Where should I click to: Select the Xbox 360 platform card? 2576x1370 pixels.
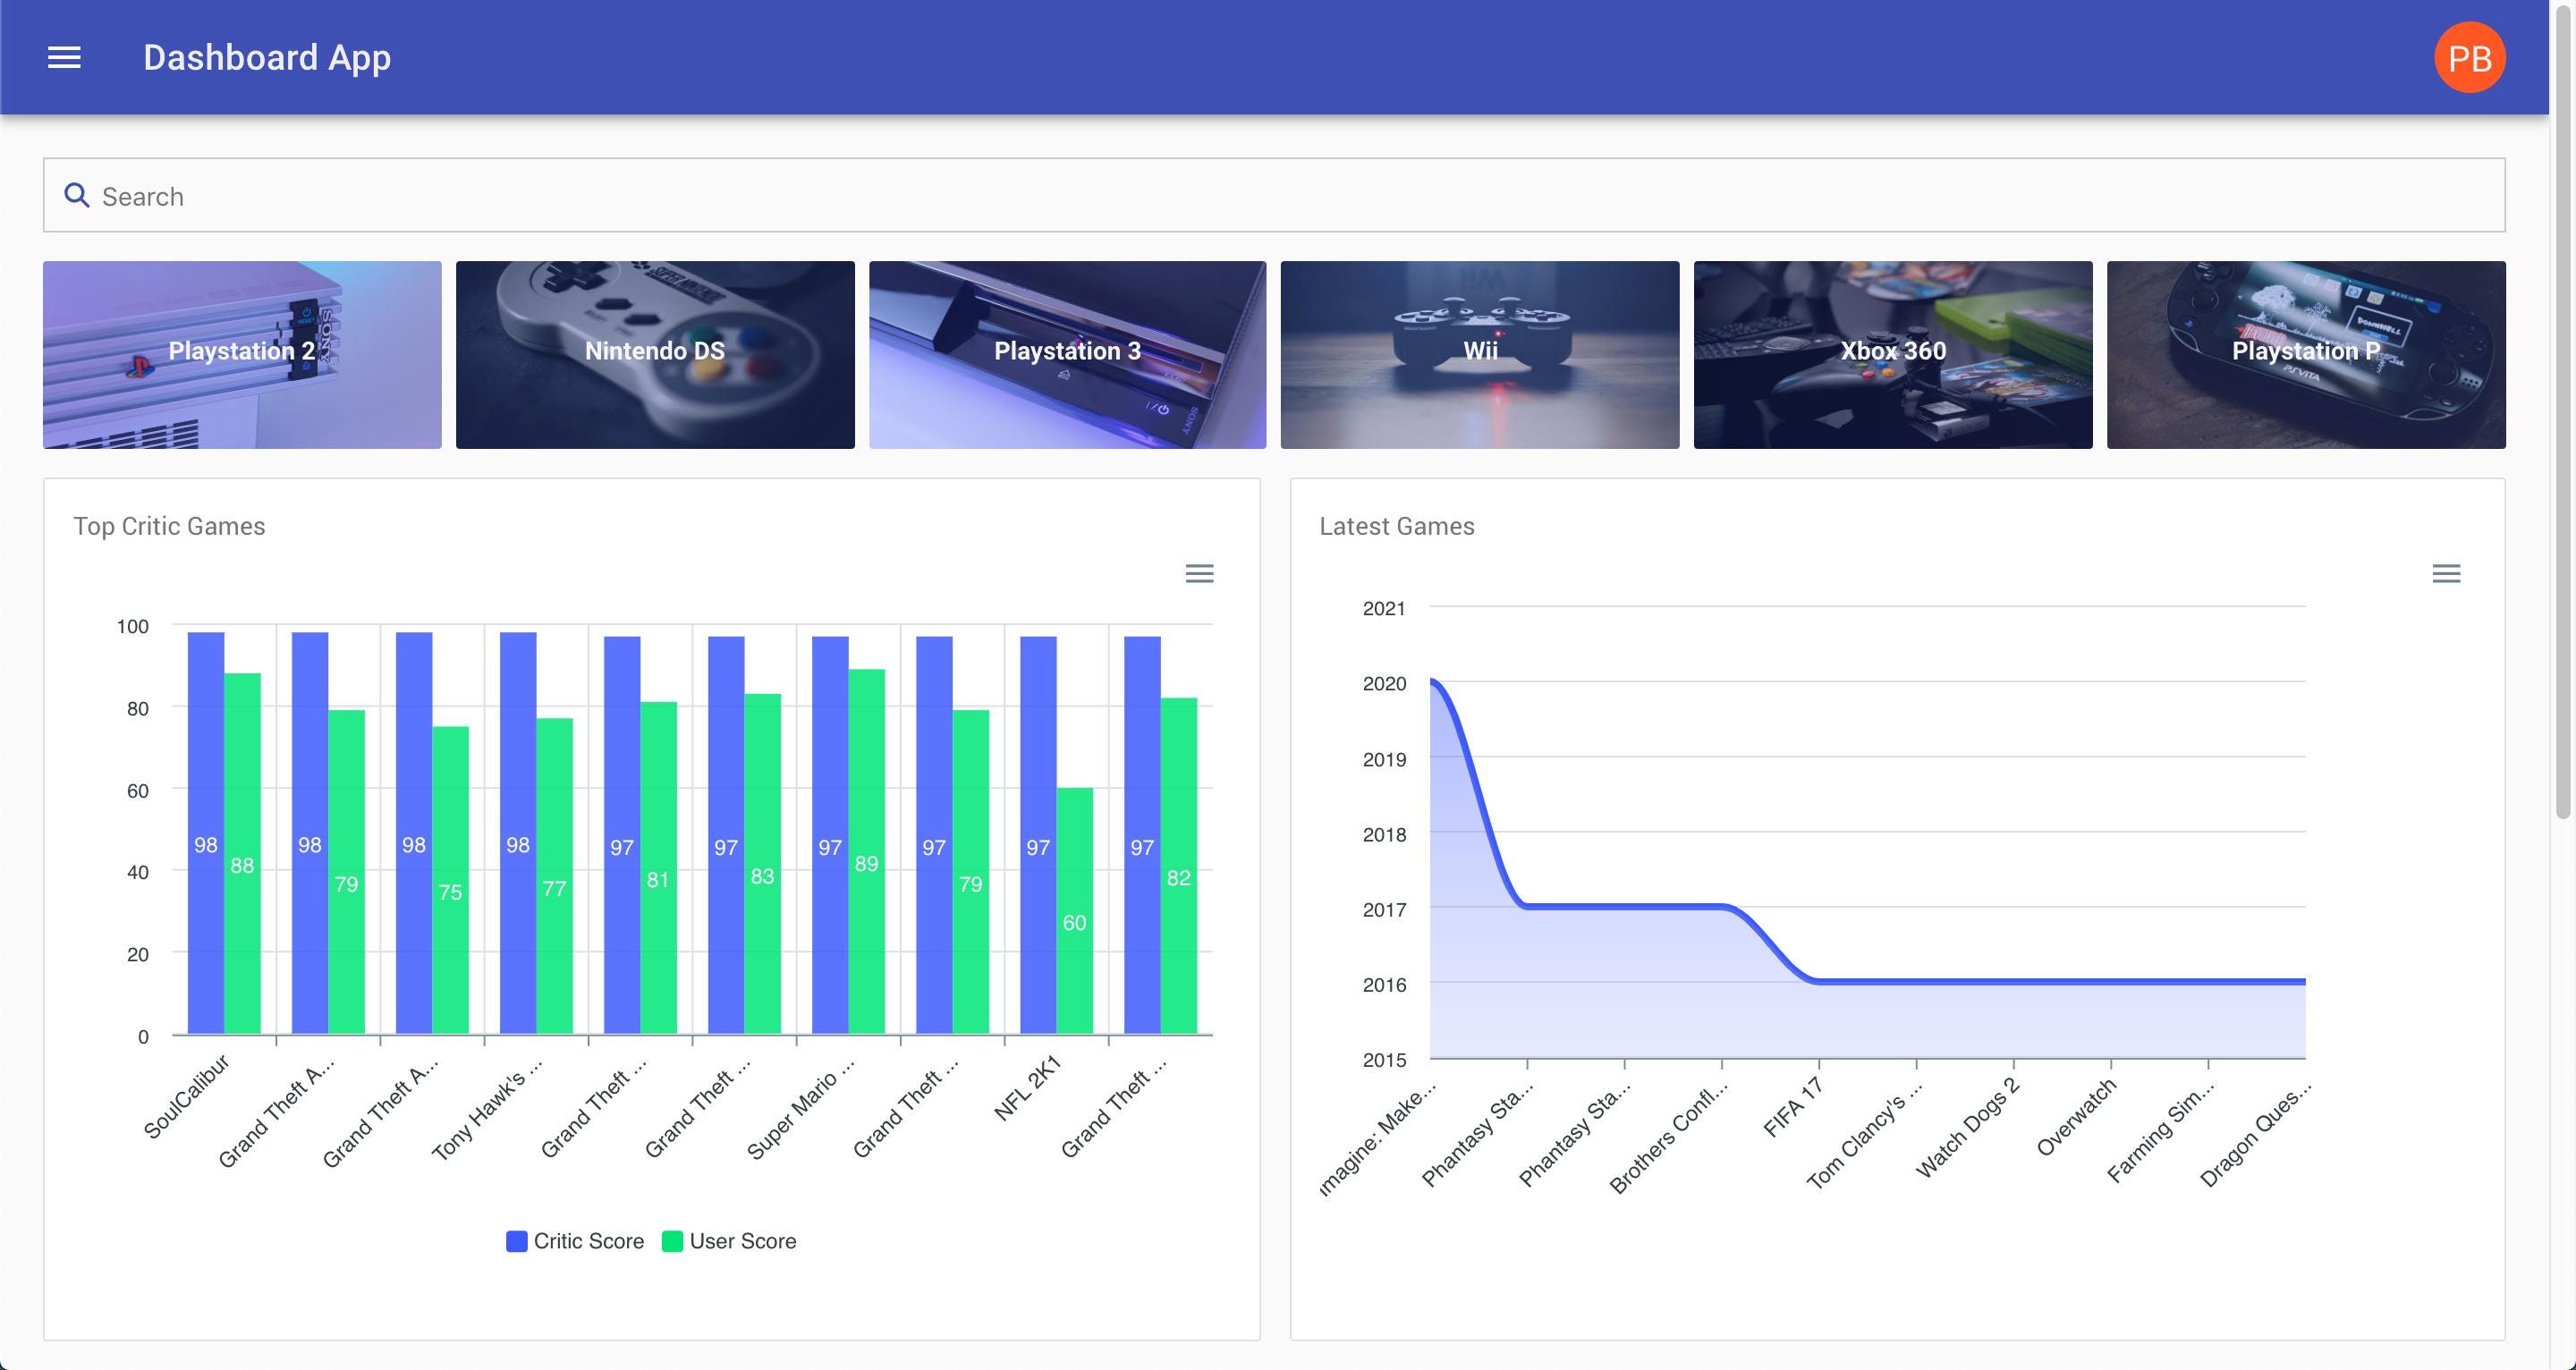coord(1893,355)
